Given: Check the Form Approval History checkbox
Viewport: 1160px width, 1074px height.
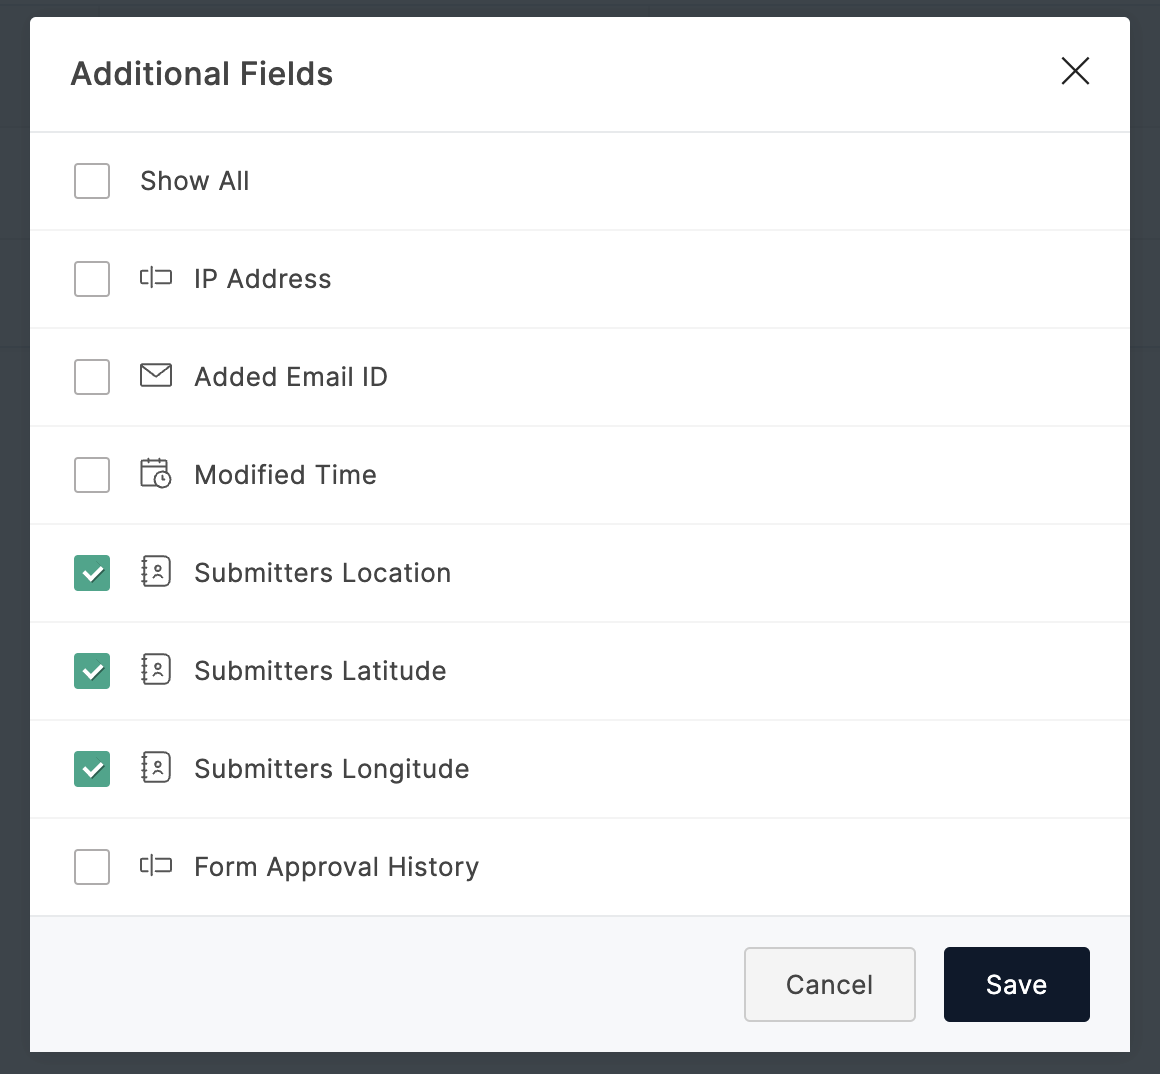Looking at the screenshot, I should point(92,867).
